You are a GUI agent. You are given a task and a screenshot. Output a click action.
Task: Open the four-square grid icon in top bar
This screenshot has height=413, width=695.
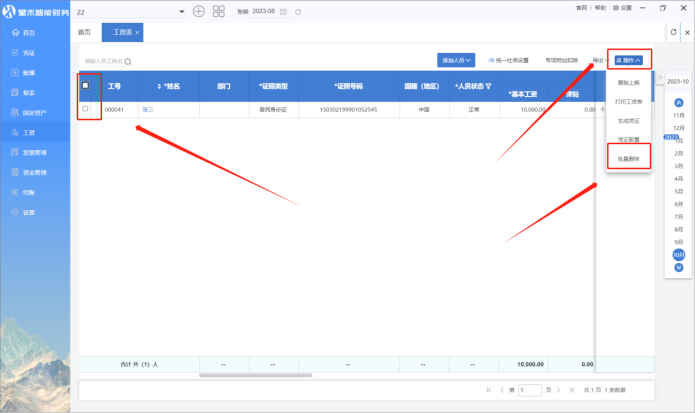pyautogui.click(x=220, y=11)
